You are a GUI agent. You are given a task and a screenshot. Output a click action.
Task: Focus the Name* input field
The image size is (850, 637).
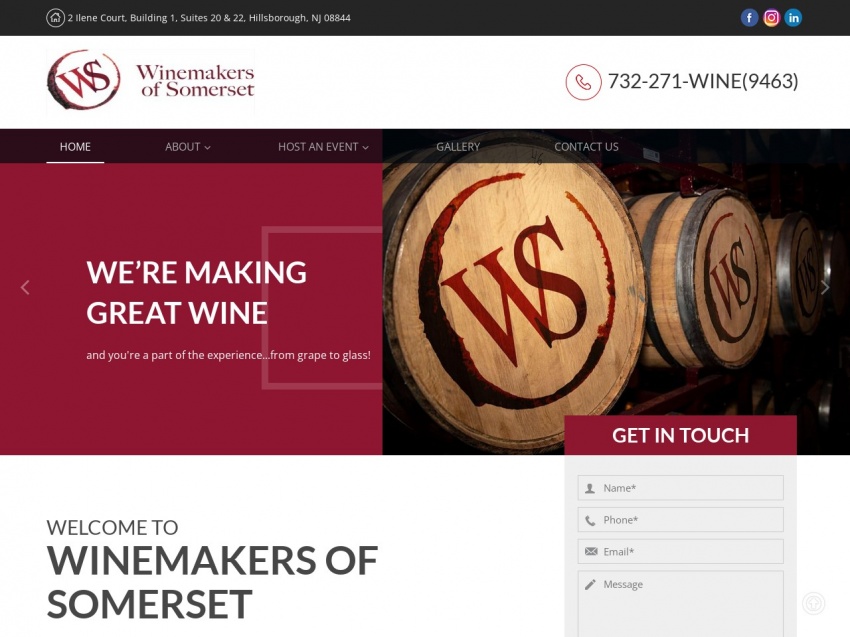click(x=680, y=488)
